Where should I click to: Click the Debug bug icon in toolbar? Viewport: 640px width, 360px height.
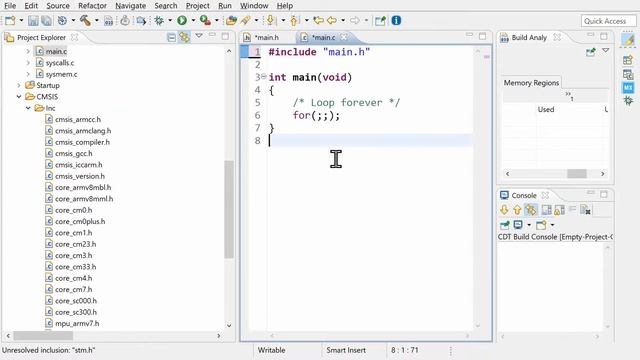click(x=159, y=20)
